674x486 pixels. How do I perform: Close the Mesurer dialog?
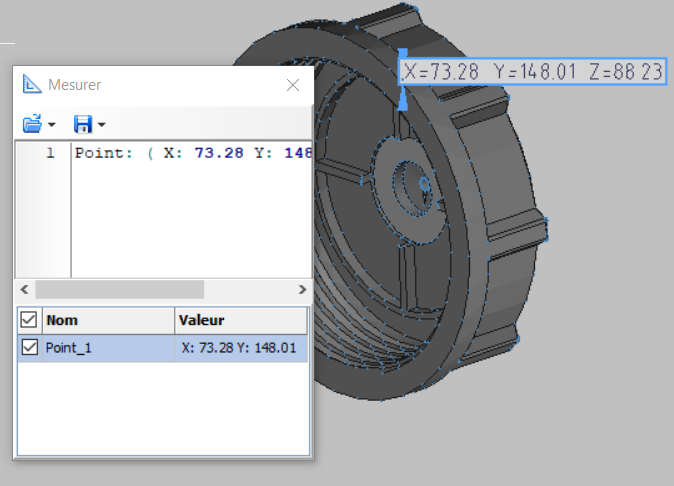pos(293,85)
